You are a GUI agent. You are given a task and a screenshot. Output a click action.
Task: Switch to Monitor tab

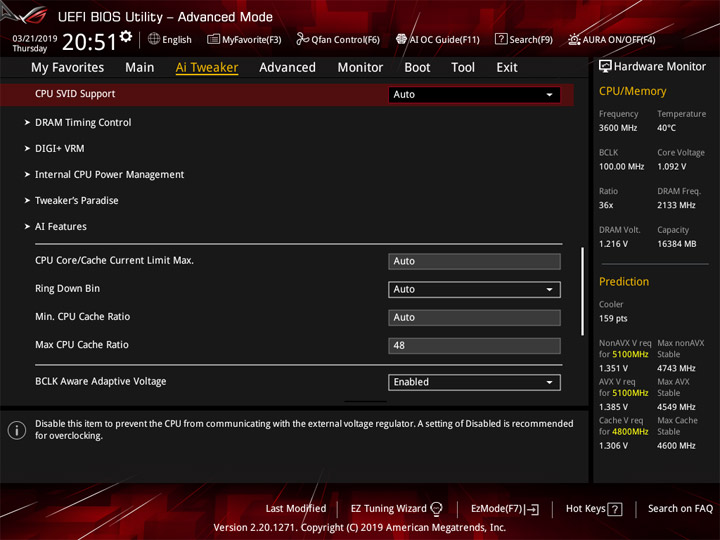(x=360, y=68)
